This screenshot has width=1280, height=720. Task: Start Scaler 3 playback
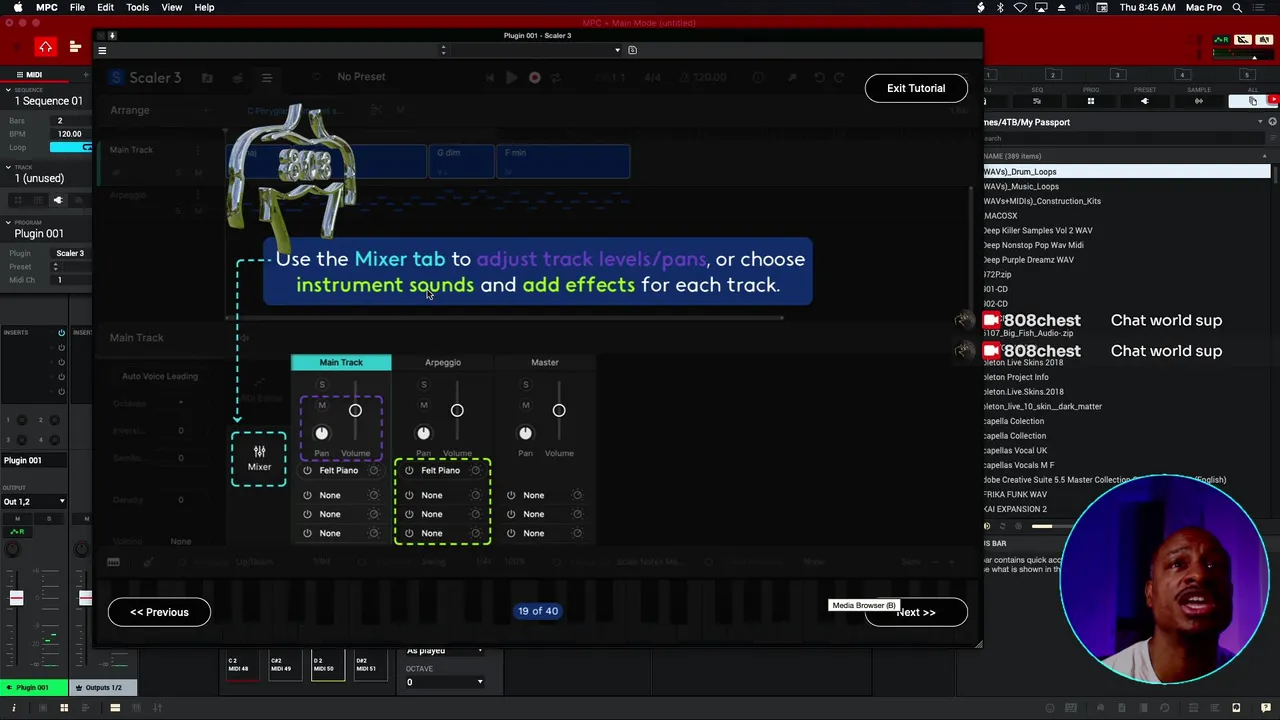[x=511, y=78]
